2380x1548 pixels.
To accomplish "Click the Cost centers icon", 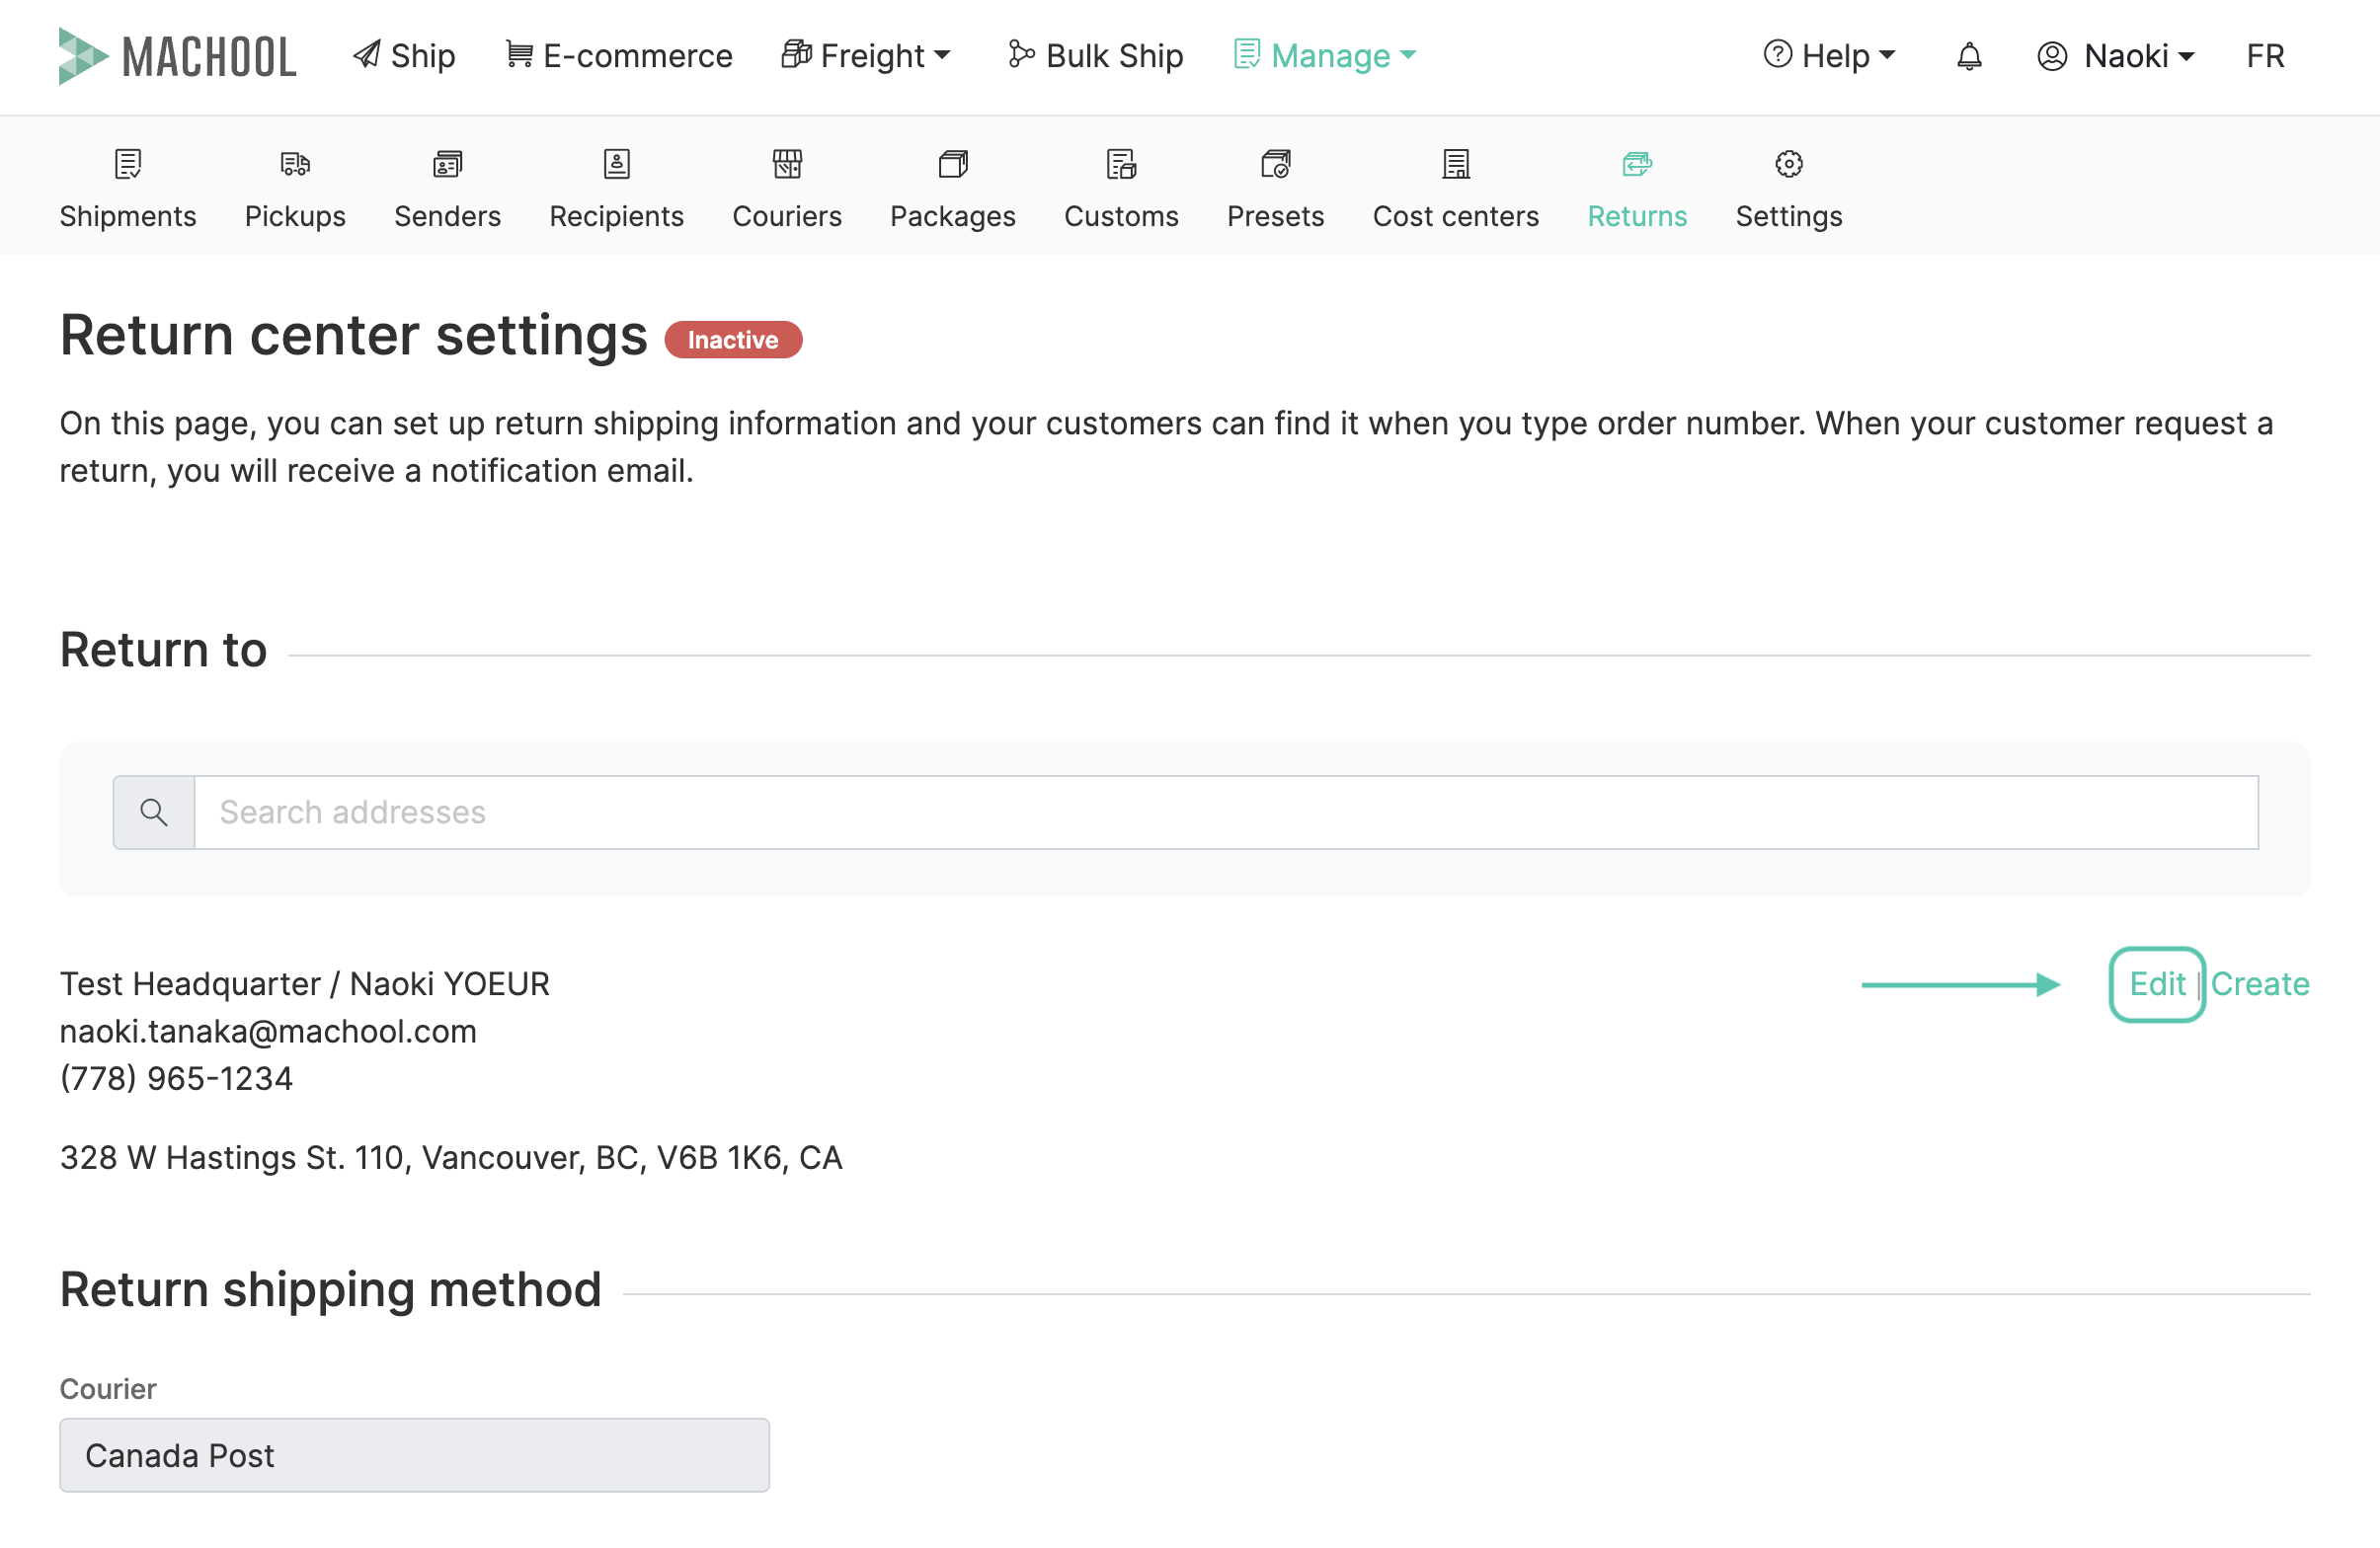I will (x=1455, y=164).
